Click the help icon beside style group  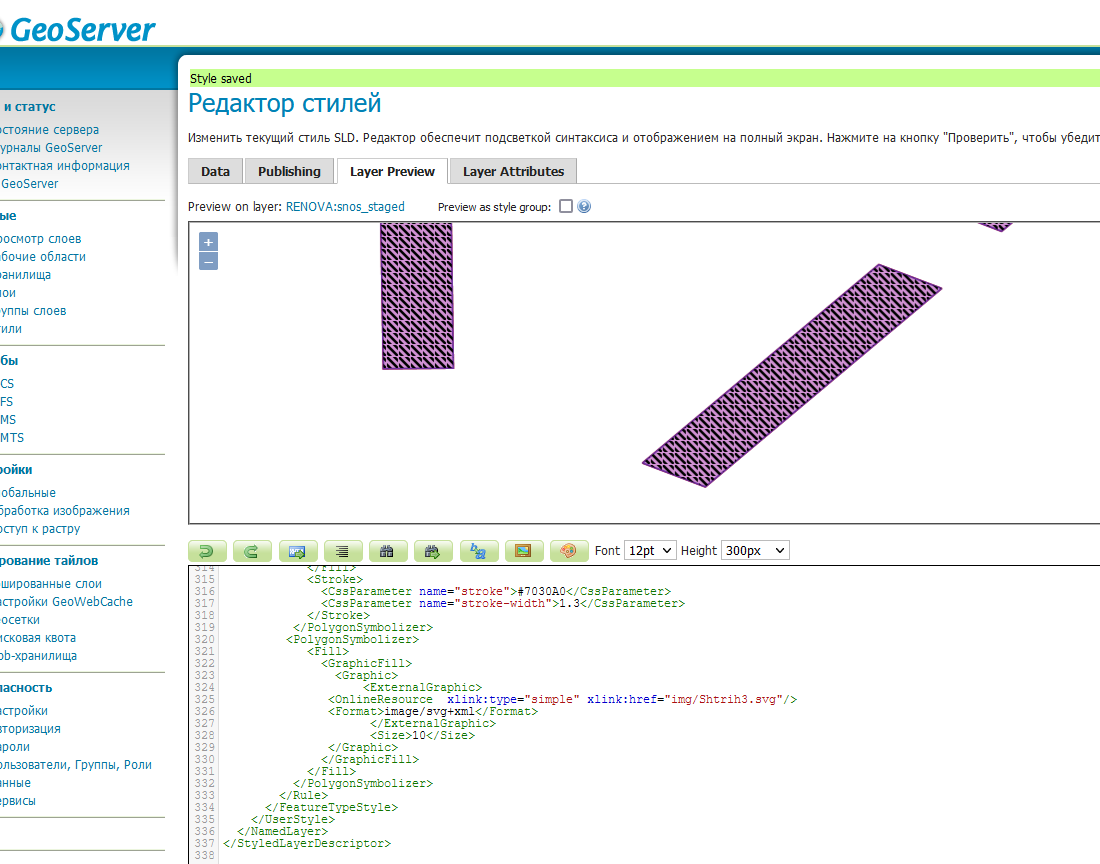[x=584, y=206]
